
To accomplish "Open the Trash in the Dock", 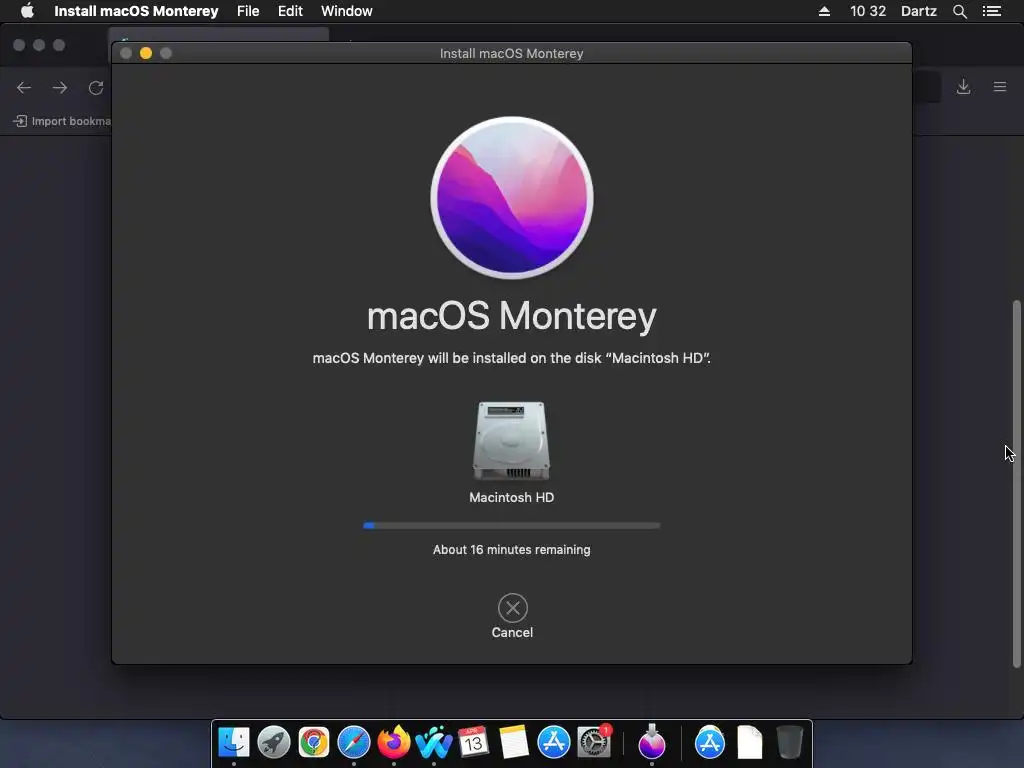I will 790,743.
